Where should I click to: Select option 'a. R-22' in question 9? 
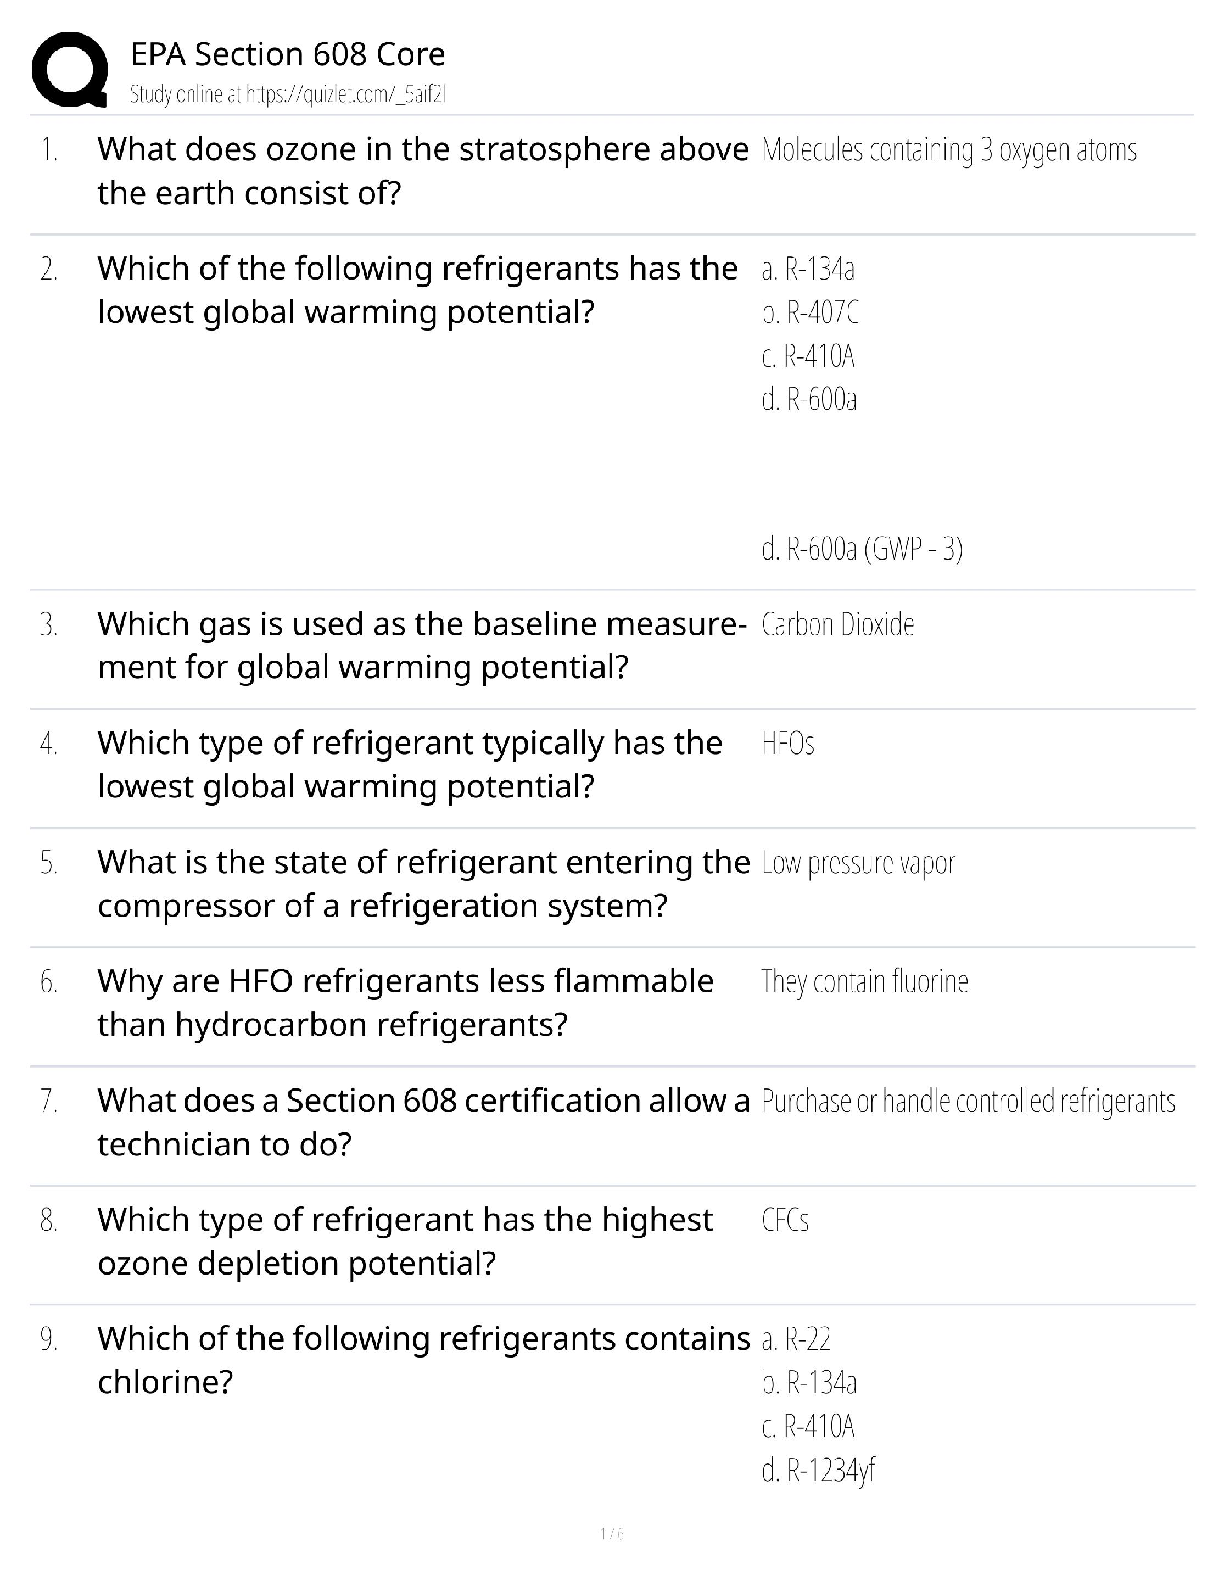point(796,1339)
